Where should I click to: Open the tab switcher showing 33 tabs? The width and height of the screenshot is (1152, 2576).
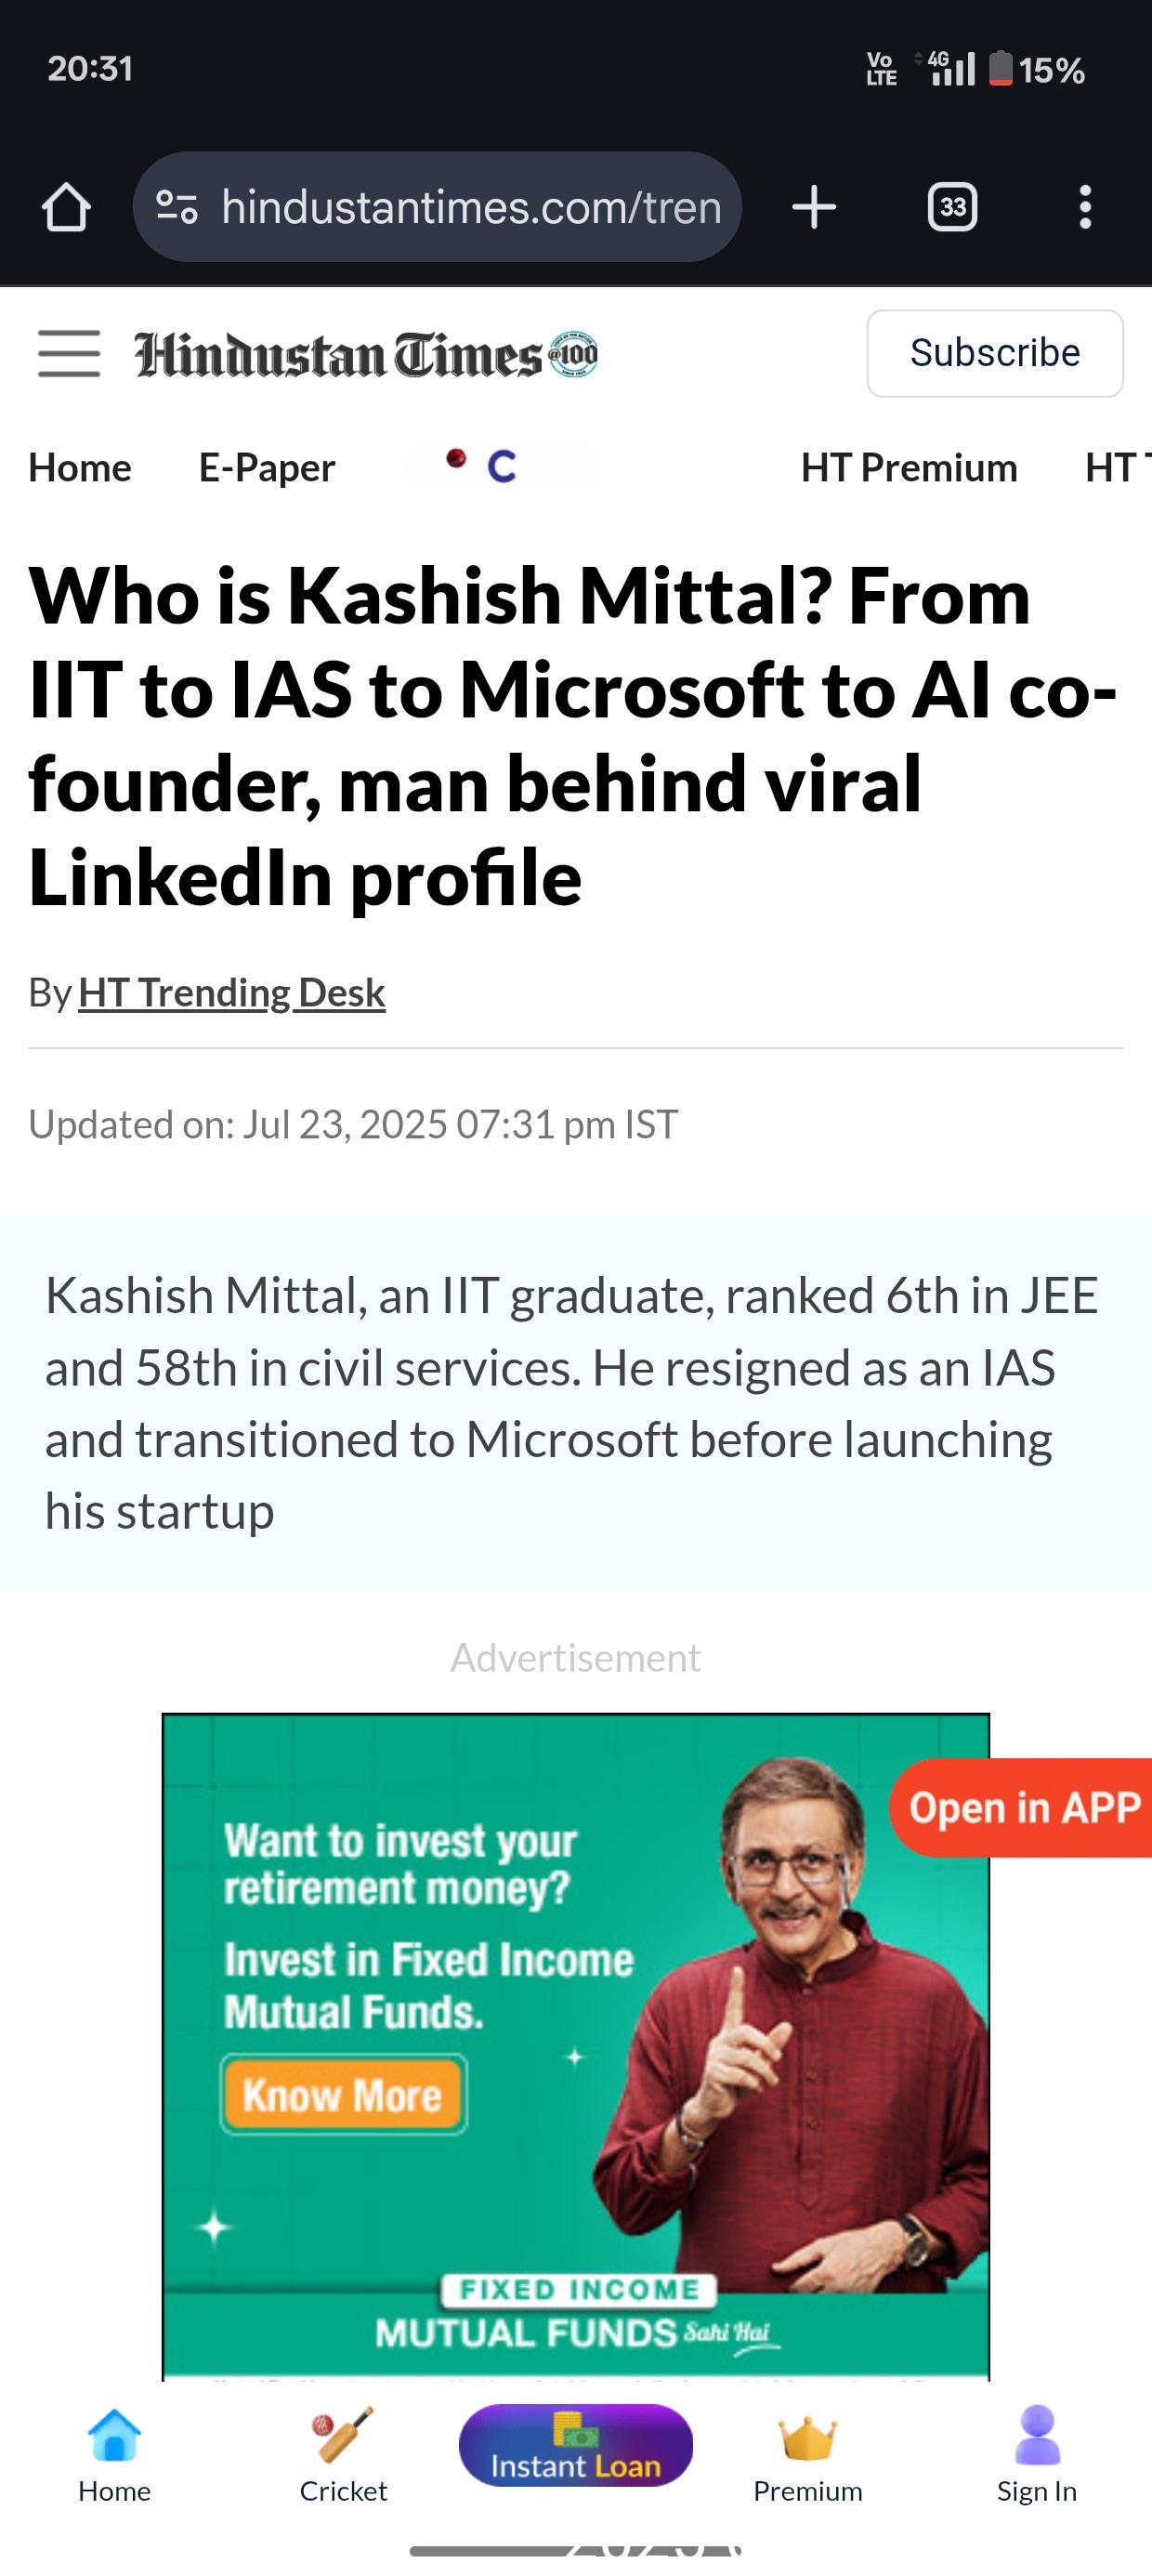(x=952, y=208)
